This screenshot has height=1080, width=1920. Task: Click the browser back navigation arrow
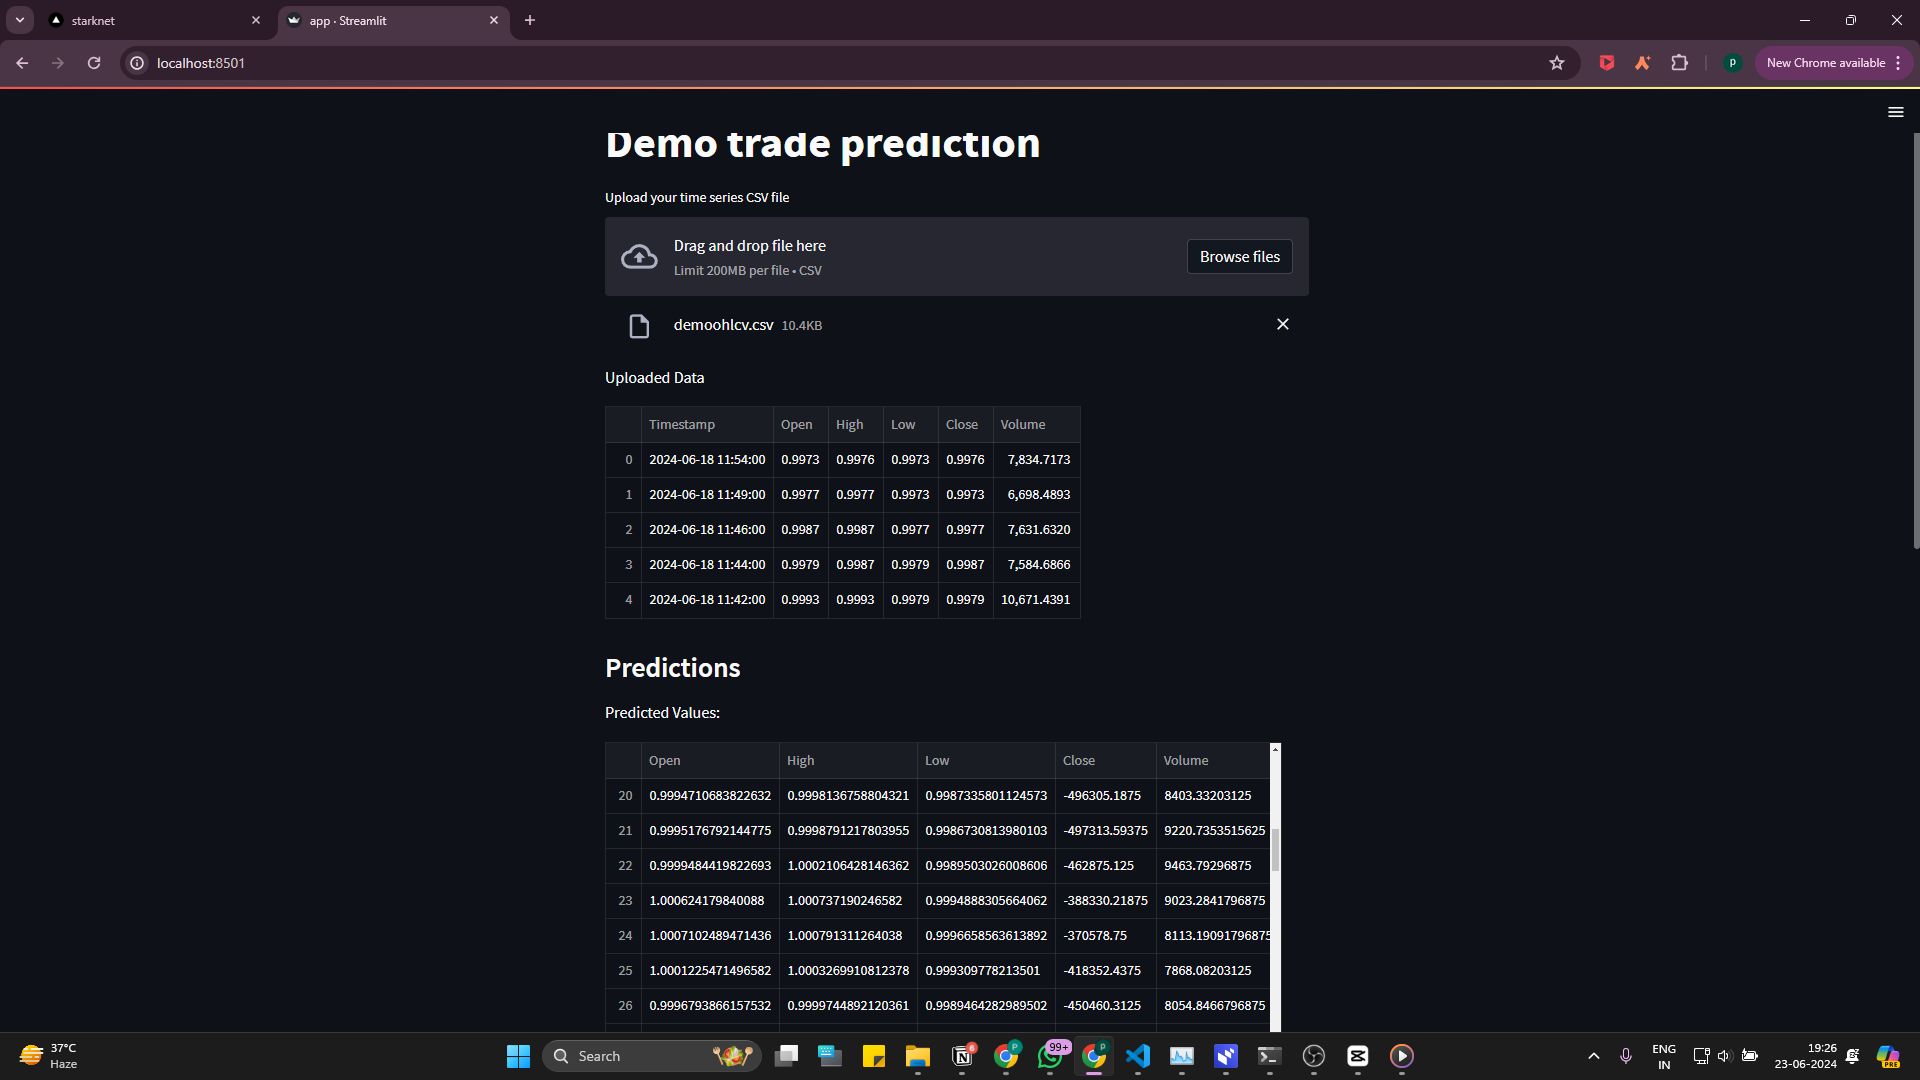tap(20, 63)
